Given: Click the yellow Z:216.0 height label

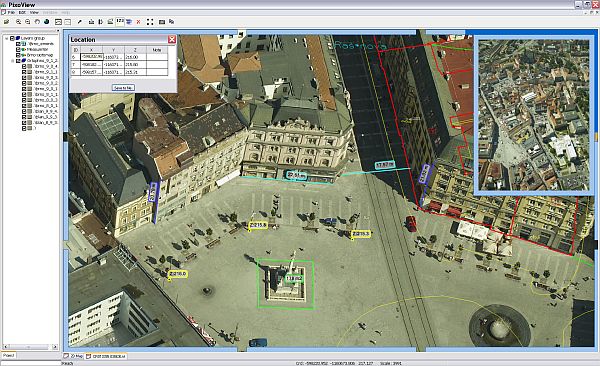Looking at the screenshot, I should tap(178, 274).
